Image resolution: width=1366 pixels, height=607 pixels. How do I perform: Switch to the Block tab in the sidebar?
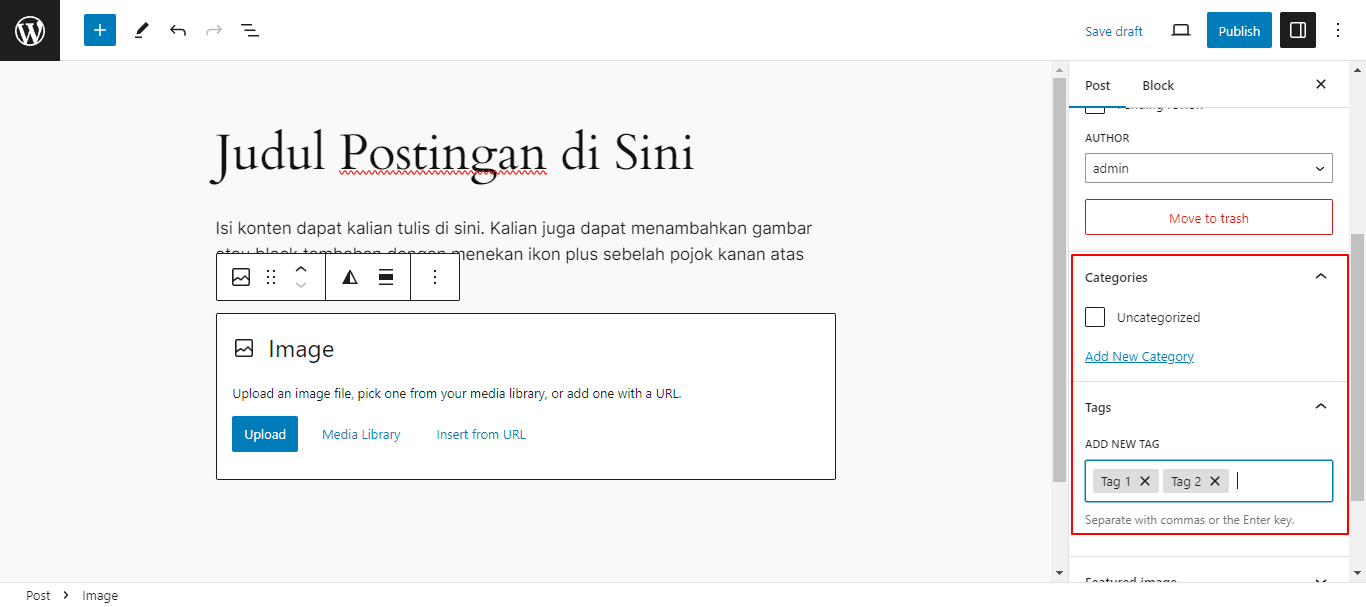1157,85
